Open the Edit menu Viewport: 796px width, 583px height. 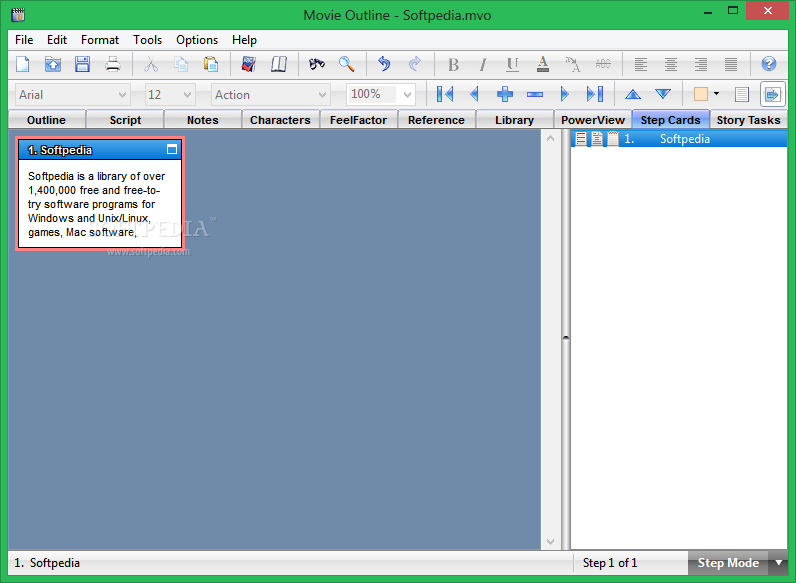click(57, 40)
